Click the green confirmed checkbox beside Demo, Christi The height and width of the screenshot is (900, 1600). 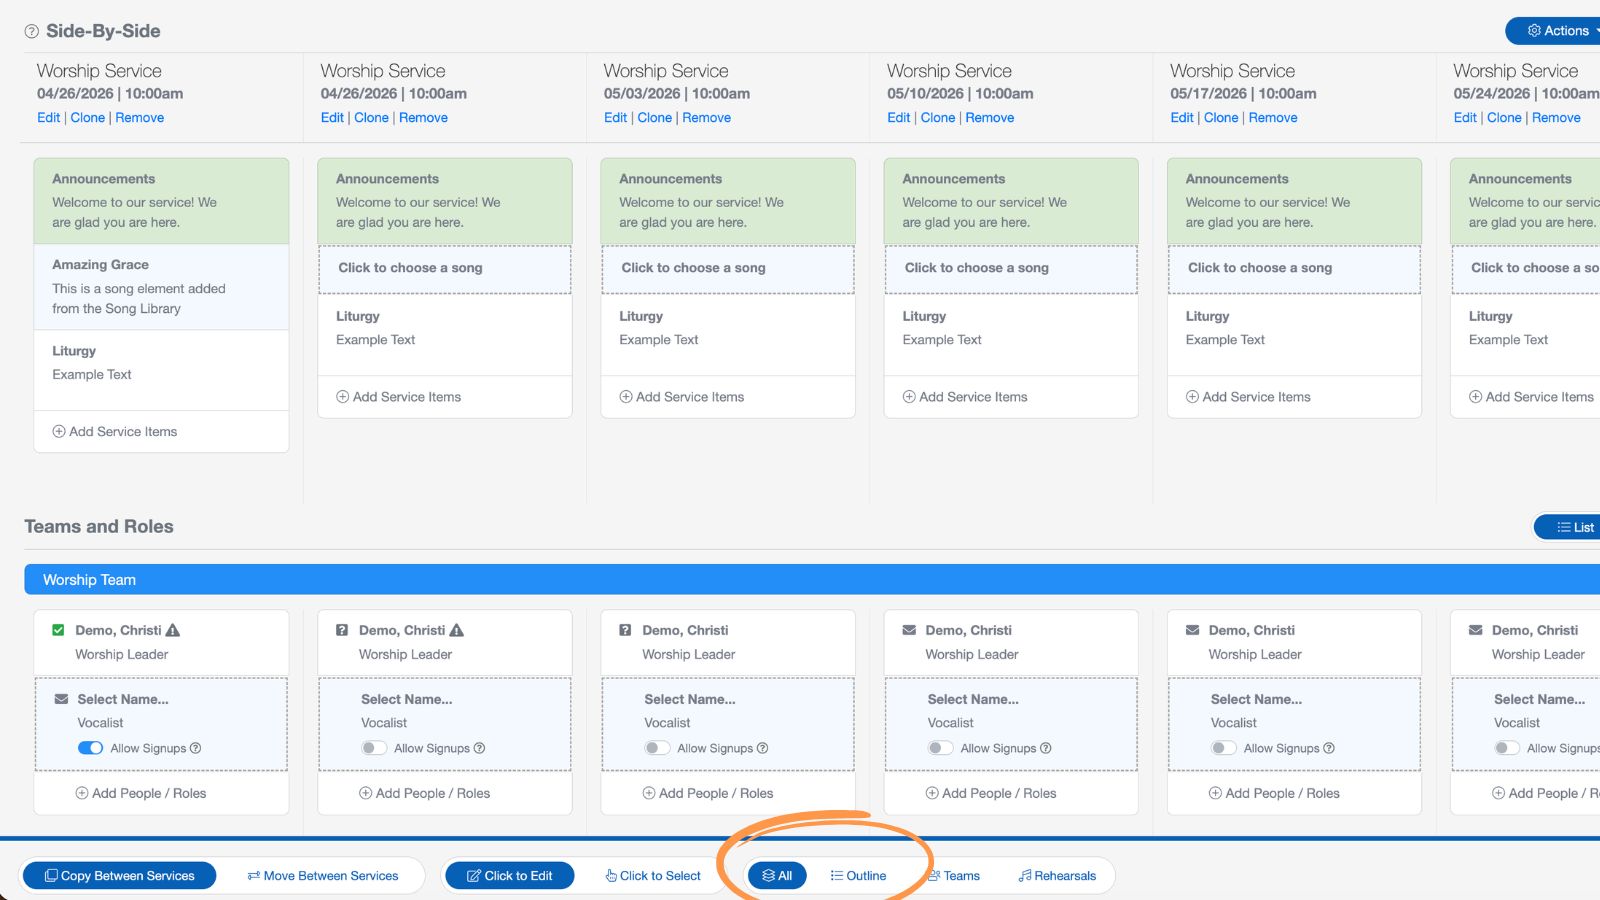(x=58, y=630)
